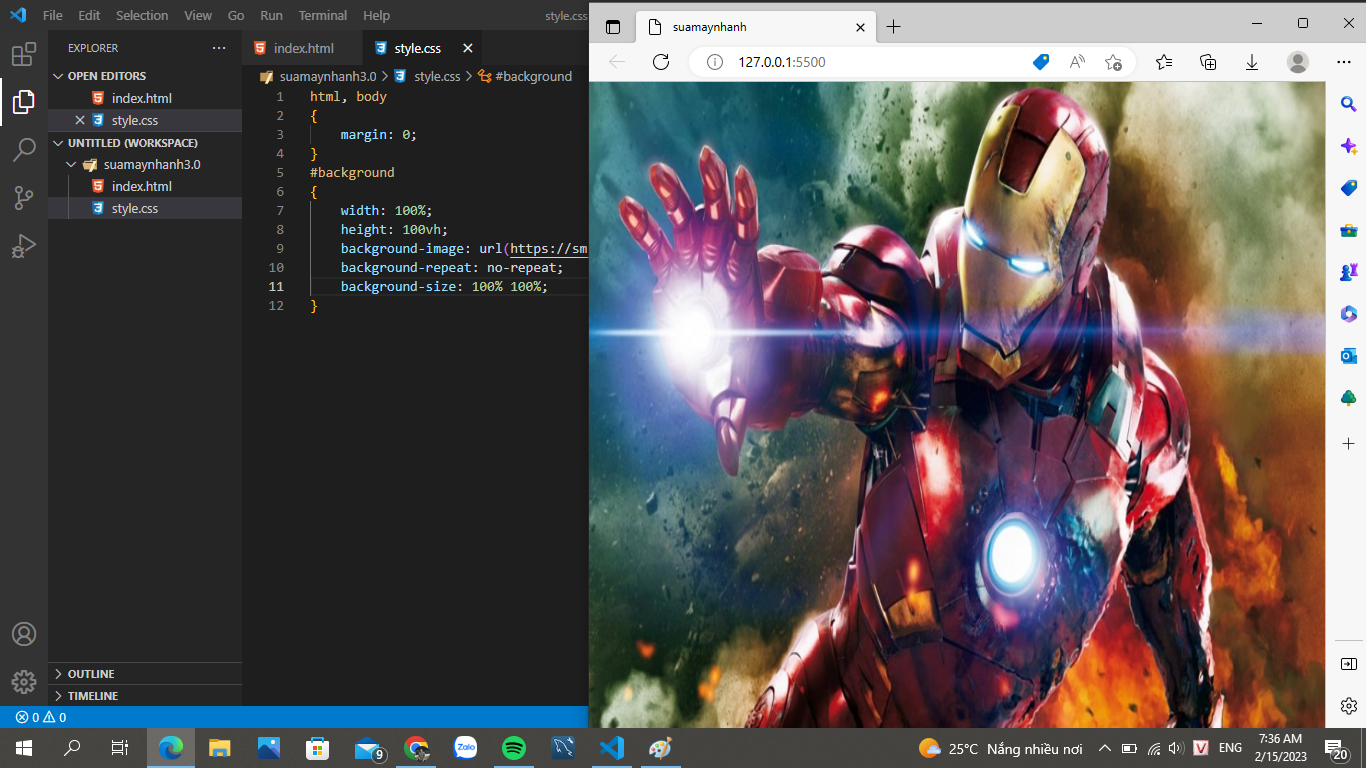Open the Source Control view

coord(24,198)
